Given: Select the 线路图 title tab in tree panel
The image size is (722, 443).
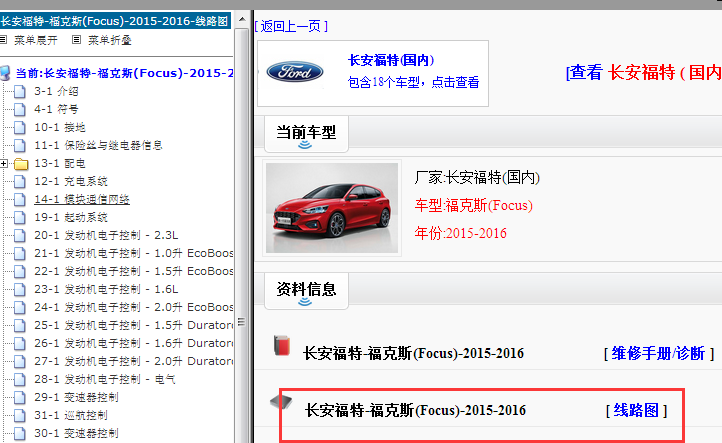Looking at the screenshot, I should pyautogui.click(x=115, y=21).
